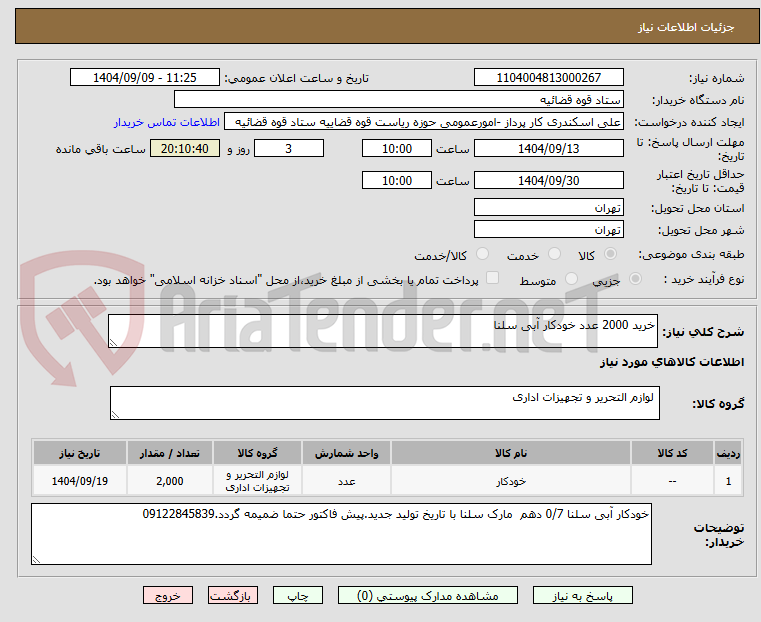The image size is (761, 622).
Task: Click the کد کالا column header
Action: [x=672, y=453]
